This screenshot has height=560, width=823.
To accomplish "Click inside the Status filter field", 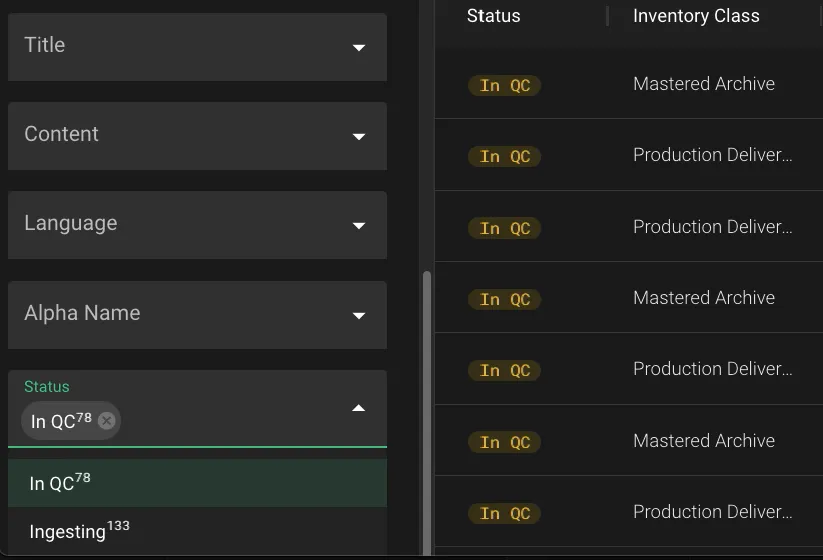I will point(230,420).
